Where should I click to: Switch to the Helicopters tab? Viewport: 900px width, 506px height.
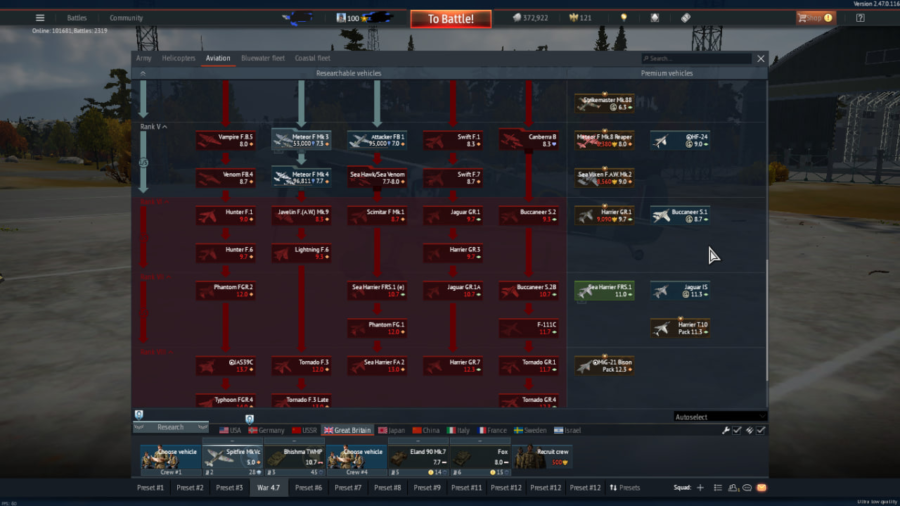pyautogui.click(x=179, y=59)
